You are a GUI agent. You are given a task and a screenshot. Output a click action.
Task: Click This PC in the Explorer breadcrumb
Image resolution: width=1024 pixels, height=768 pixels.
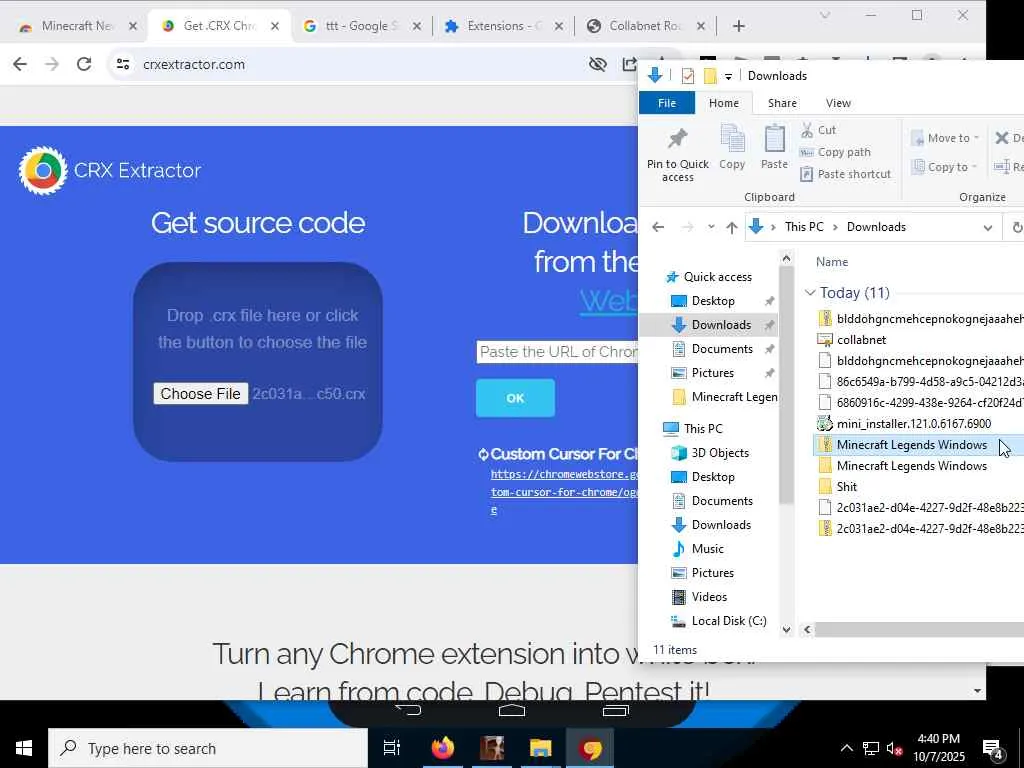(x=804, y=227)
